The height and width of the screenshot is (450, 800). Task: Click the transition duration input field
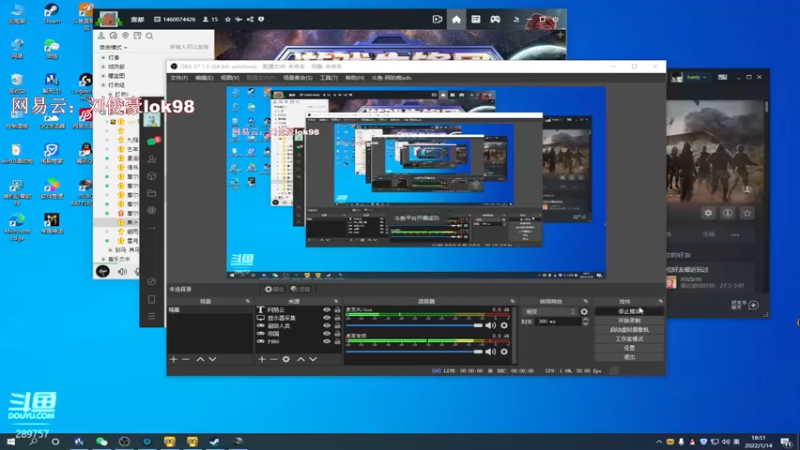tap(559, 321)
